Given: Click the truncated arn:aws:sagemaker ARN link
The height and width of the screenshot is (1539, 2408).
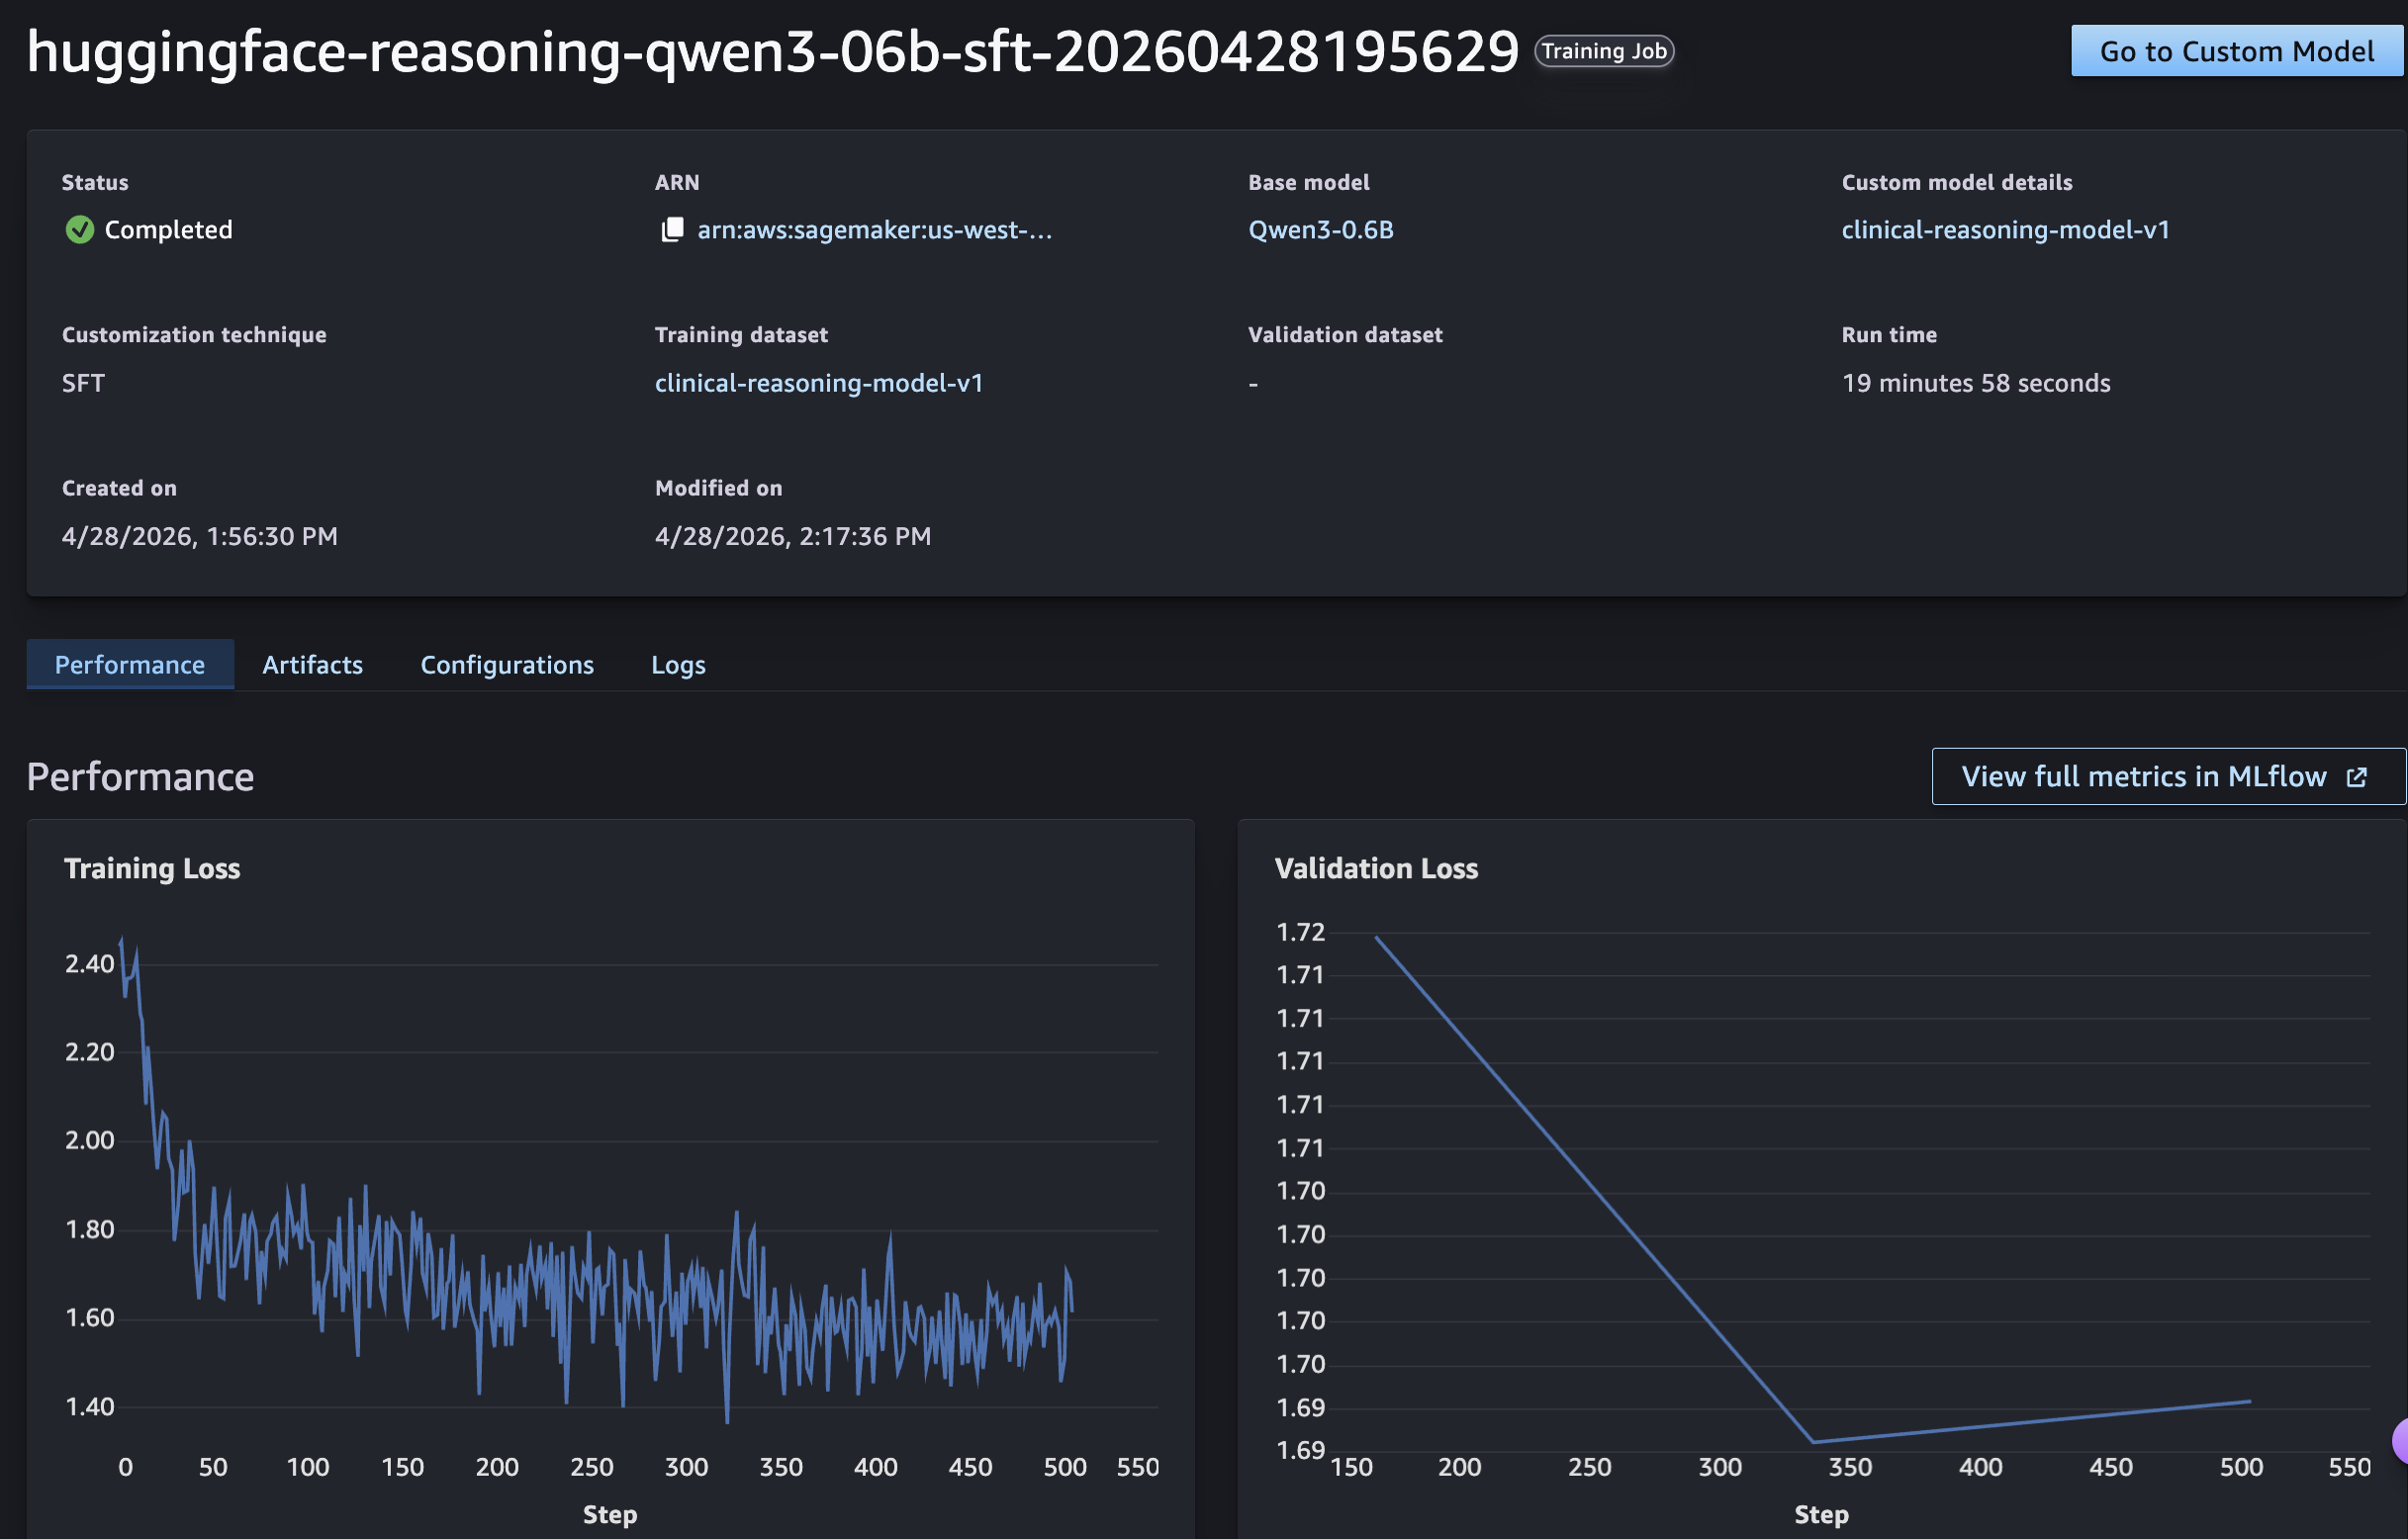Looking at the screenshot, I should pyautogui.click(x=874, y=230).
